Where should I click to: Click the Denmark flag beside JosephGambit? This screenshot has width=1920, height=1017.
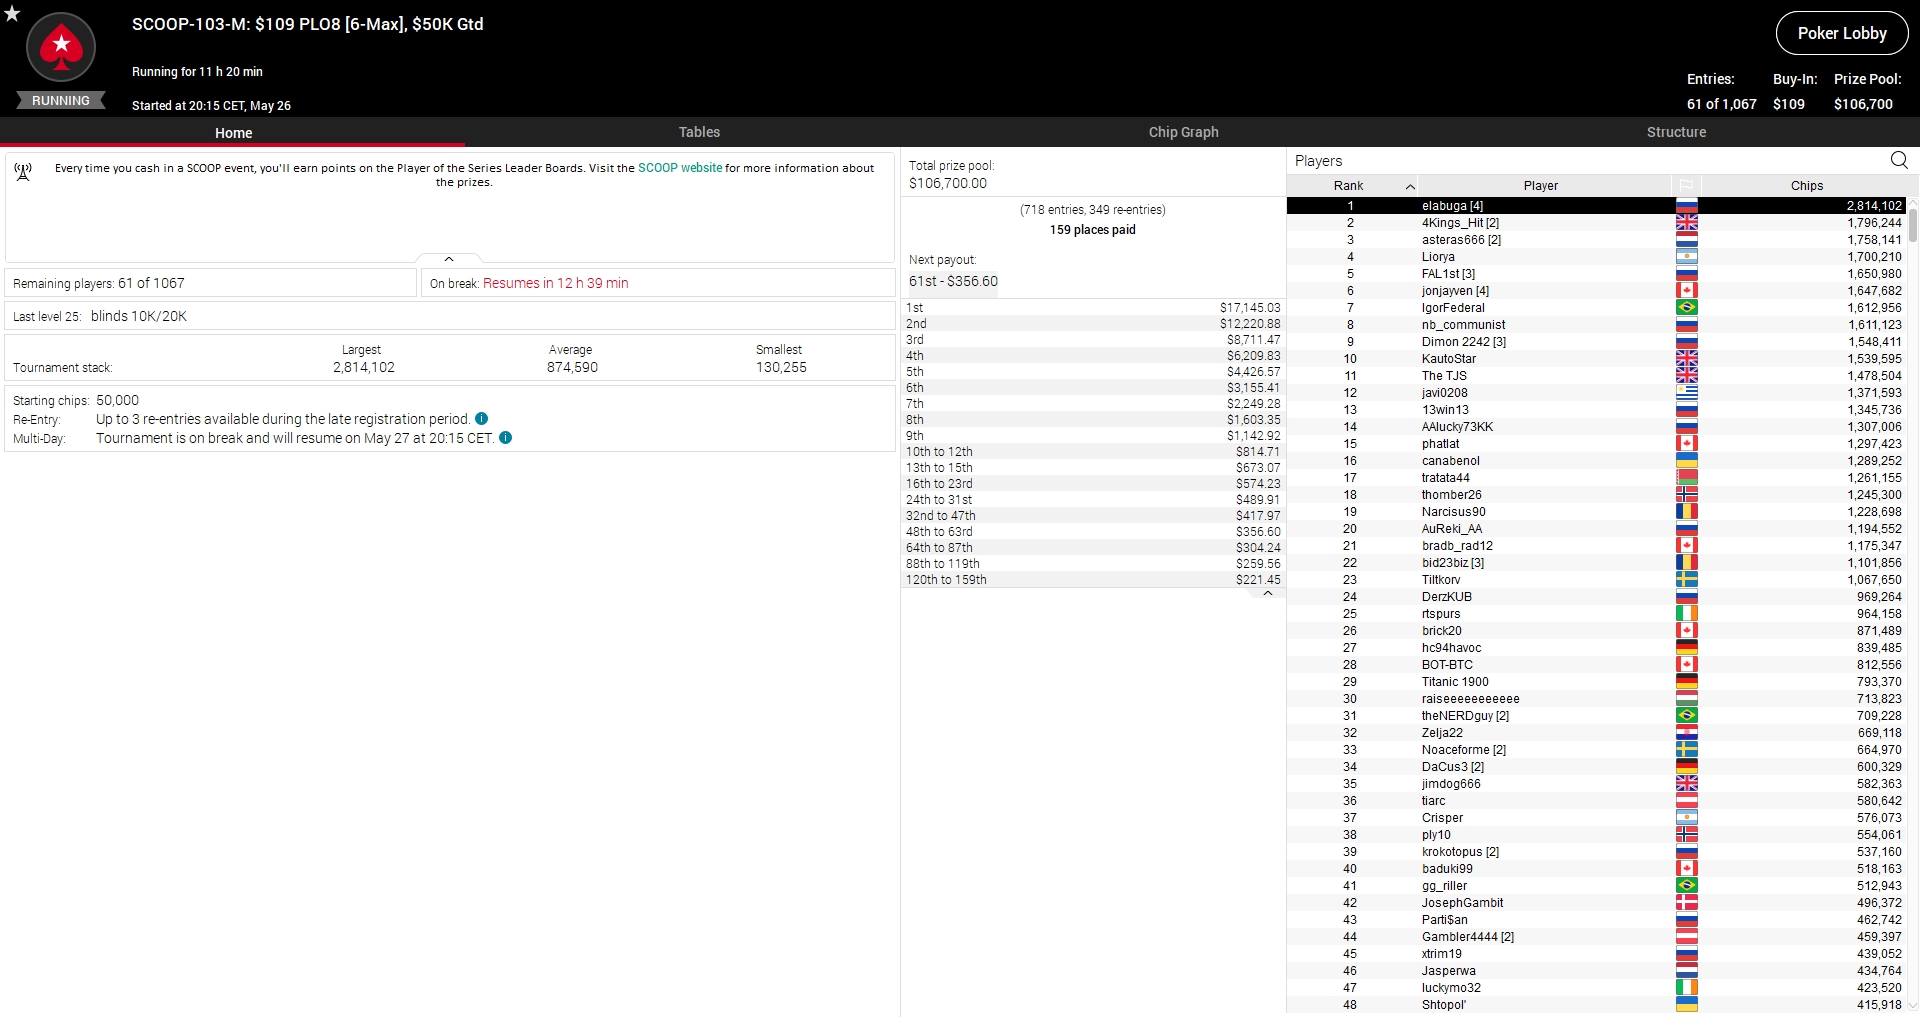(1687, 903)
